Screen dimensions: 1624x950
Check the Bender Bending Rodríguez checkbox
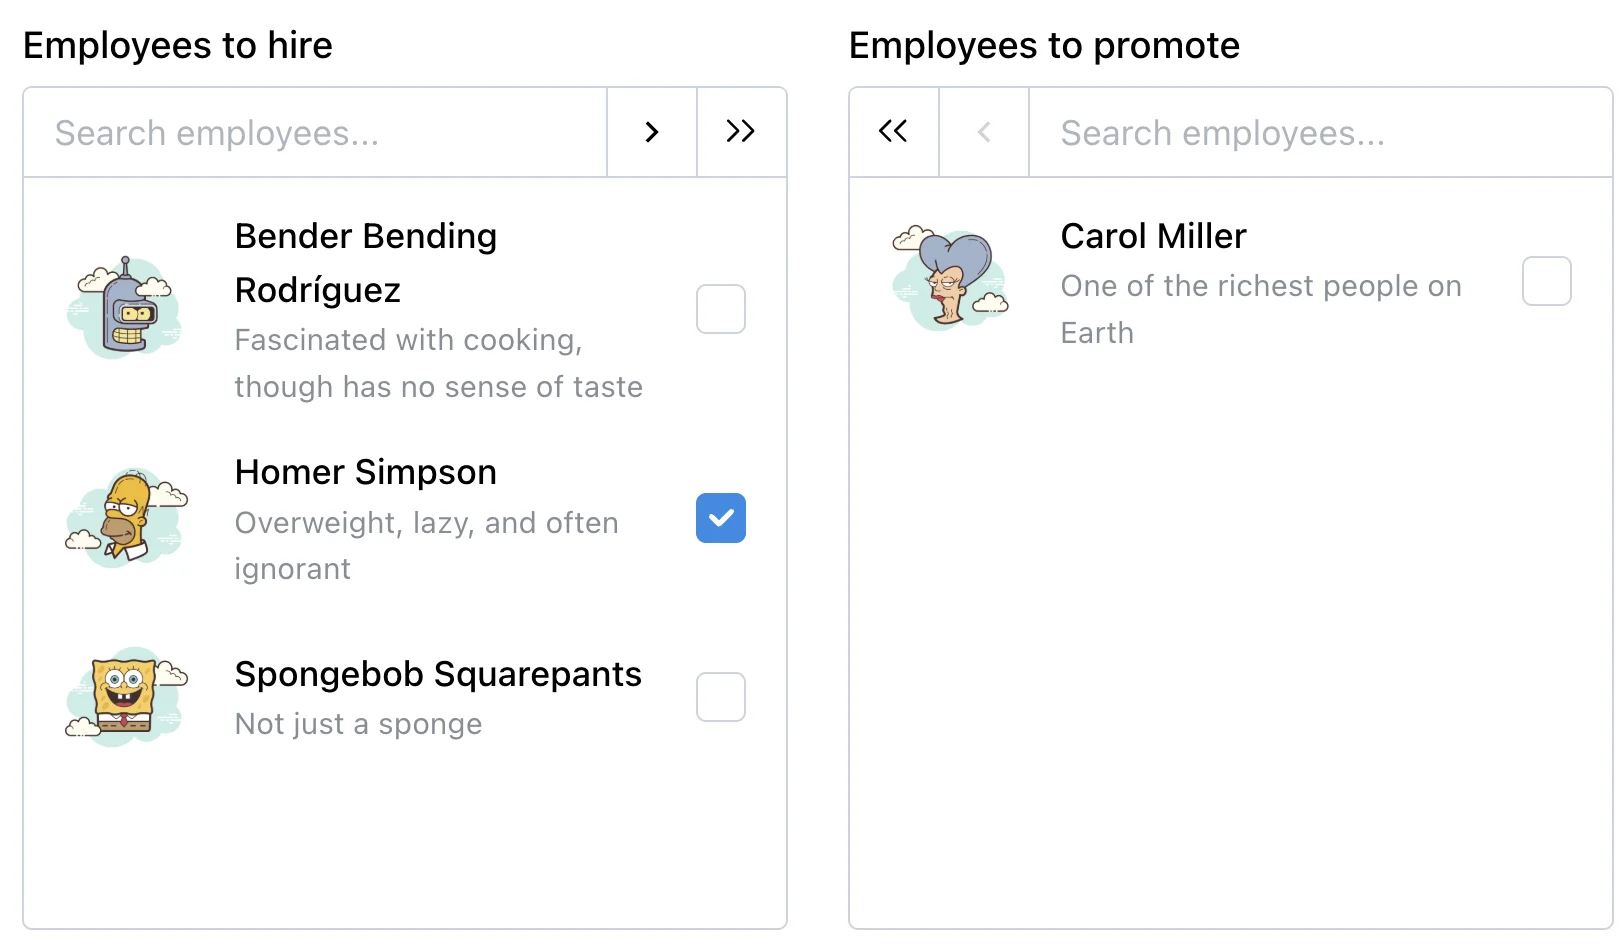click(721, 309)
